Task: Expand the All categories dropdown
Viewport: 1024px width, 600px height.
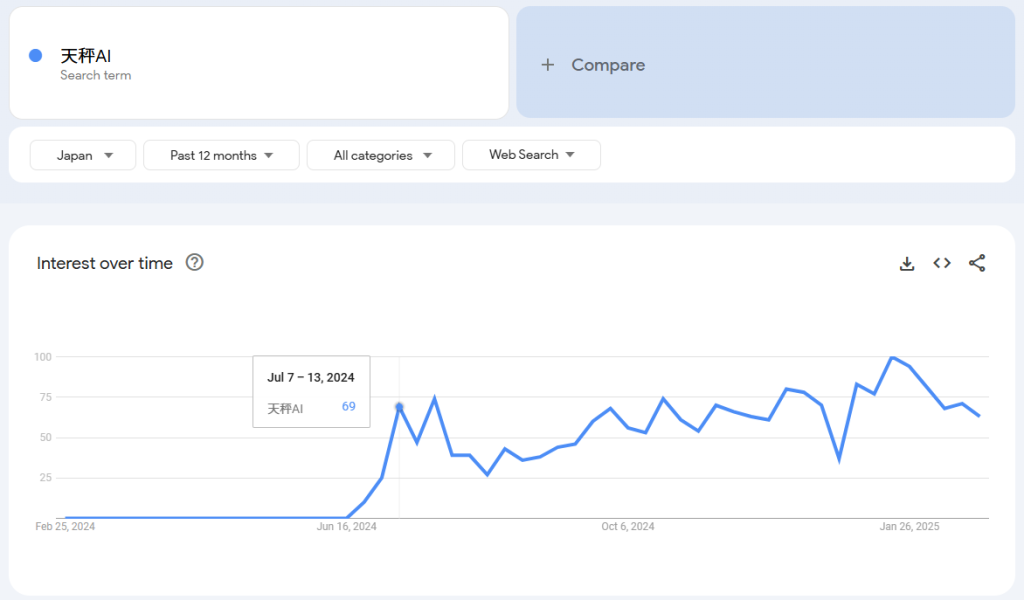Action: pos(381,155)
